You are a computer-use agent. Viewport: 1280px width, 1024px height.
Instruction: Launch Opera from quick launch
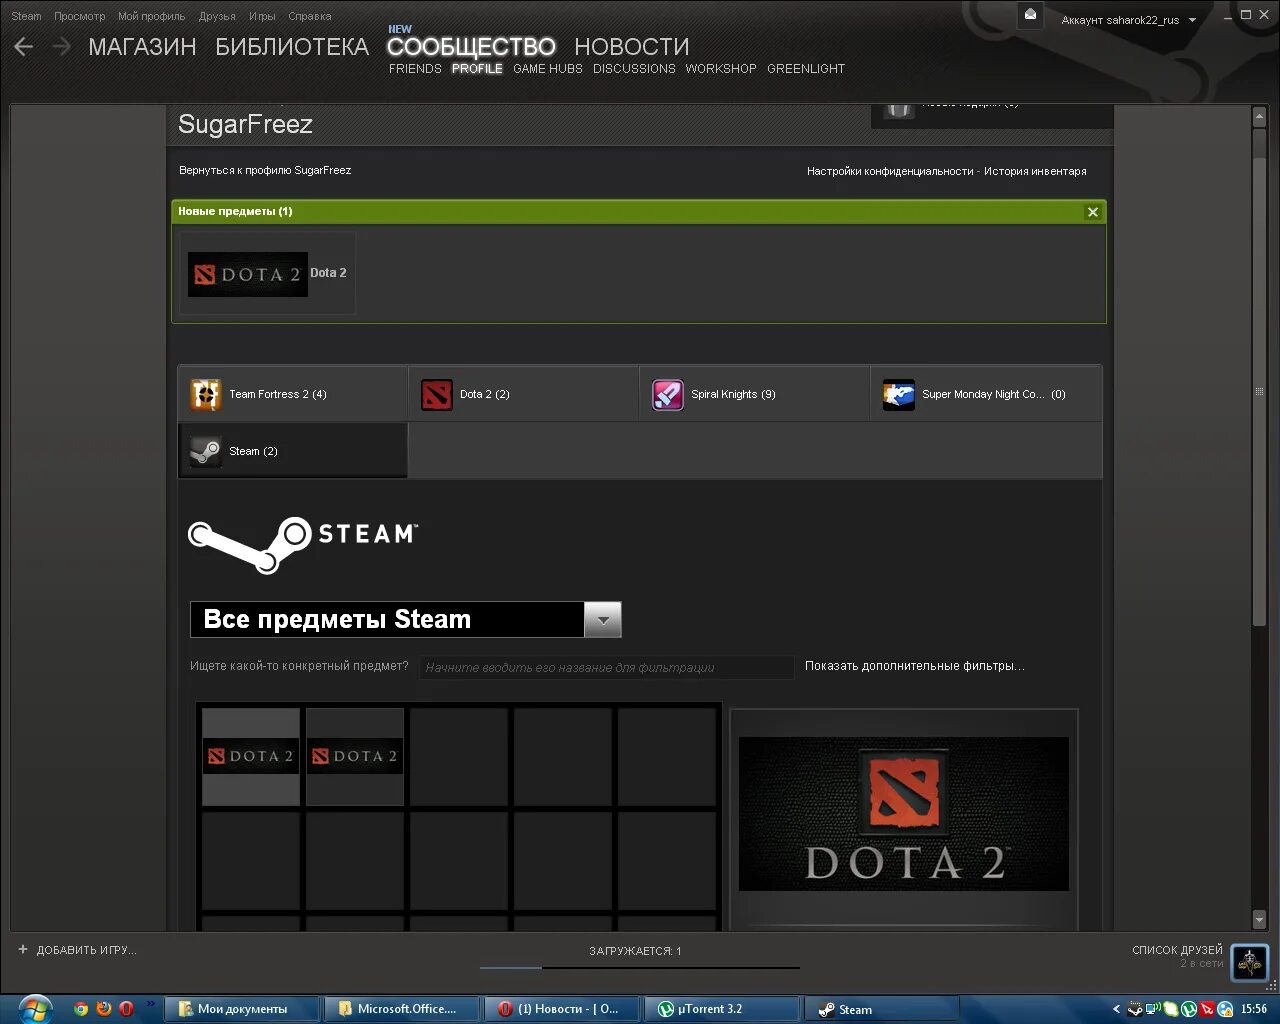[126, 1009]
